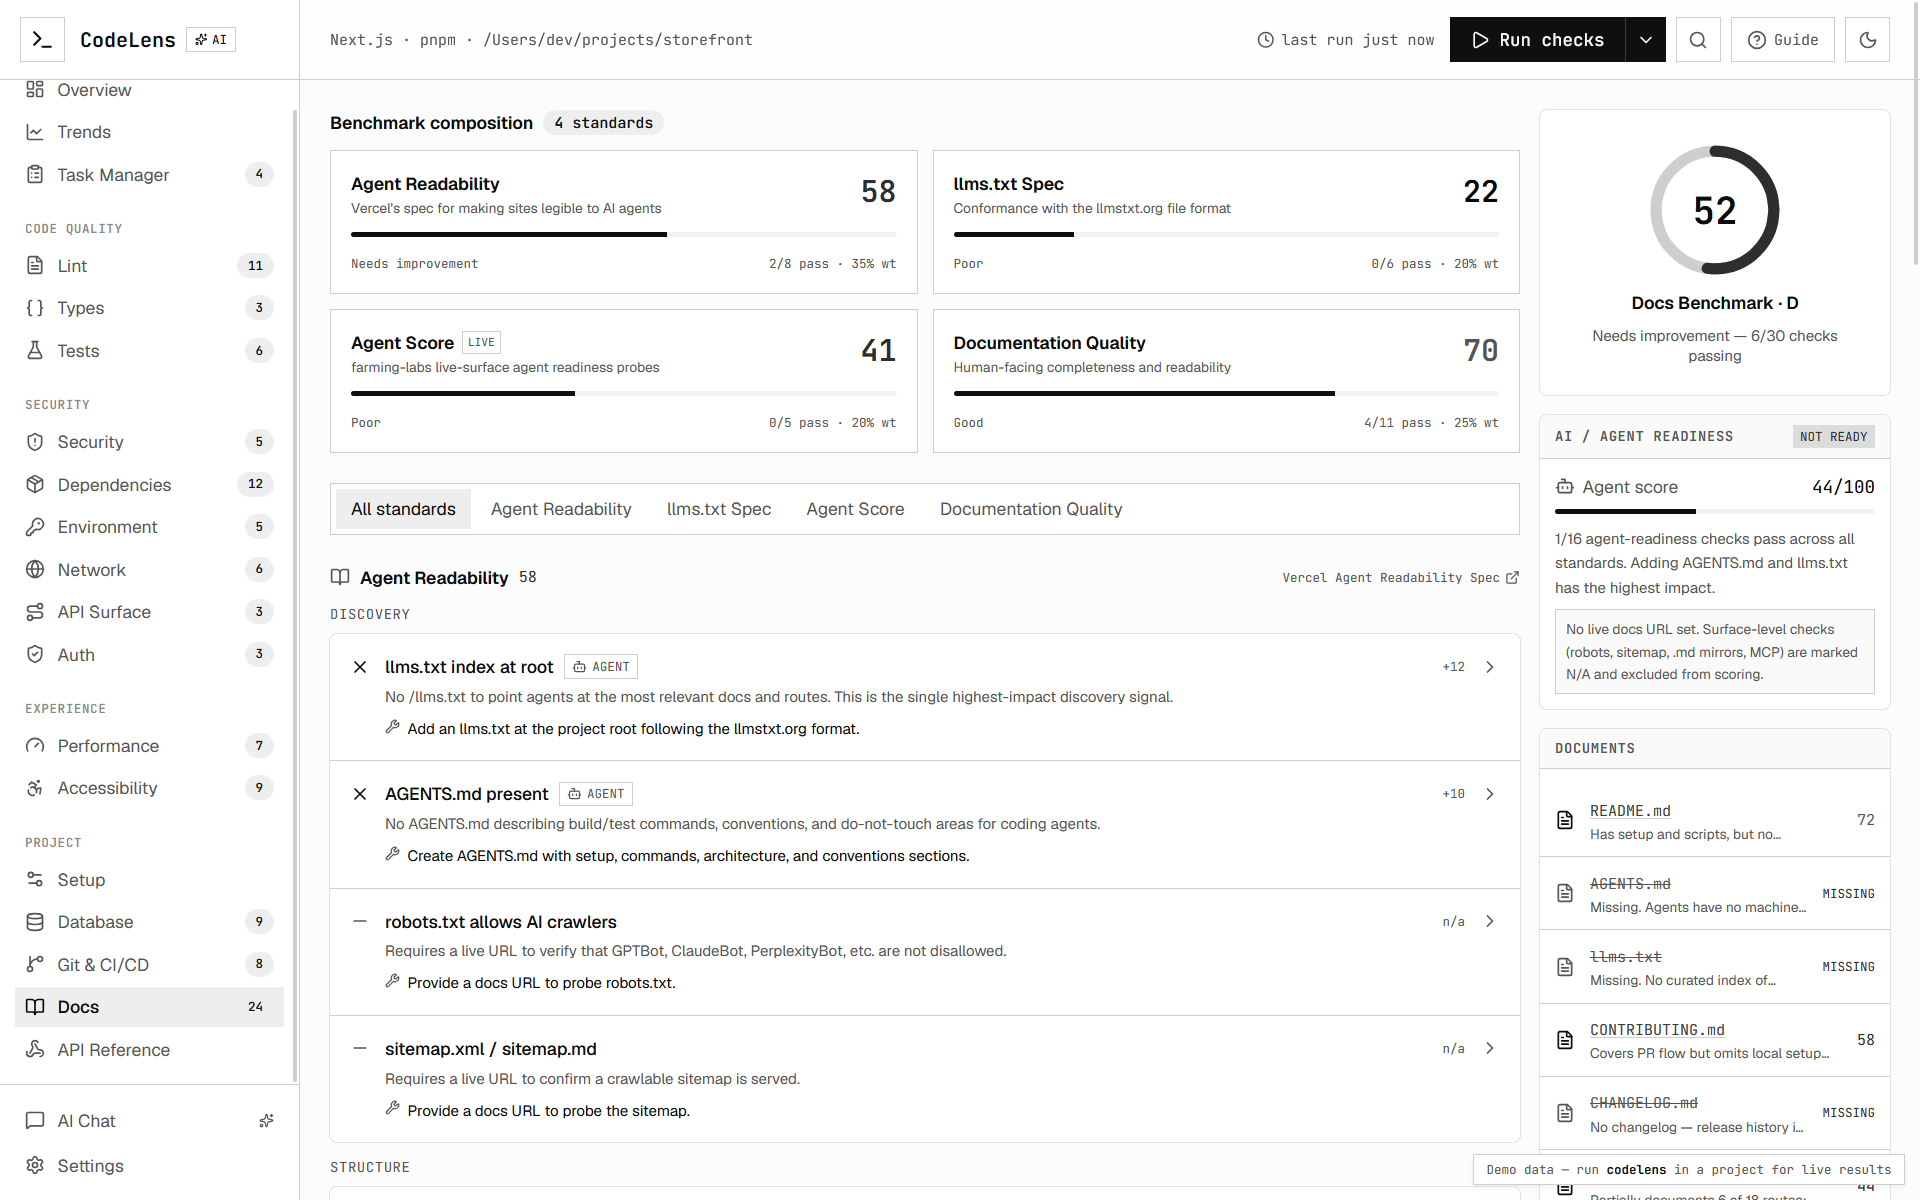
Task: Click the Lint file icon
Action: [35, 265]
